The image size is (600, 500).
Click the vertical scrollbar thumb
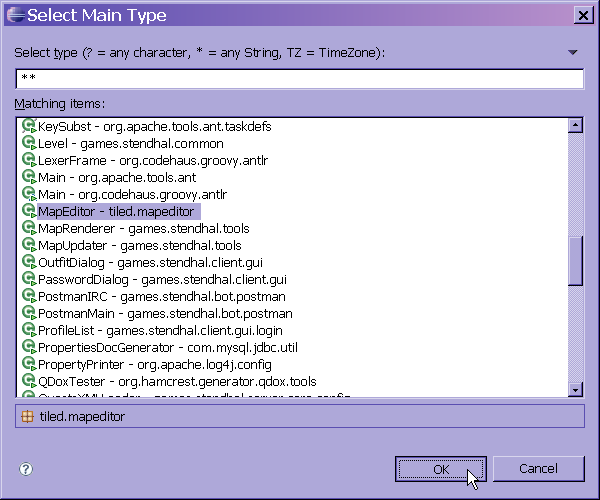pyautogui.click(x=575, y=262)
